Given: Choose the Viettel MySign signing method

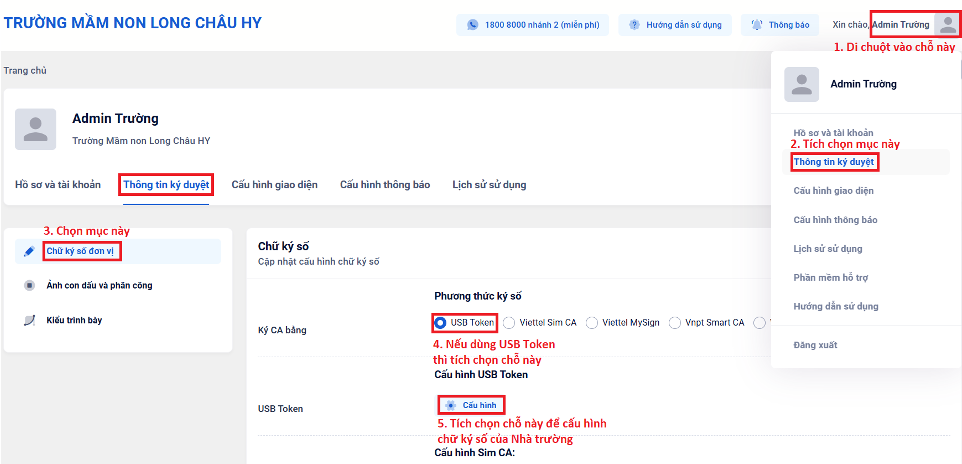Looking at the screenshot, I should (x=592, y=323).
